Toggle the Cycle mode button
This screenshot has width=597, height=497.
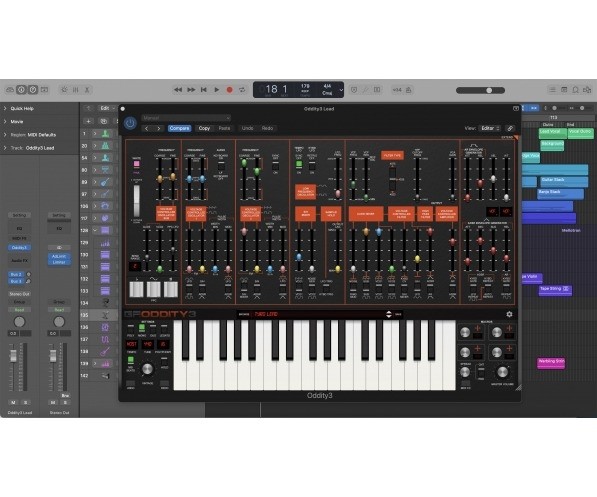point(242,90)
